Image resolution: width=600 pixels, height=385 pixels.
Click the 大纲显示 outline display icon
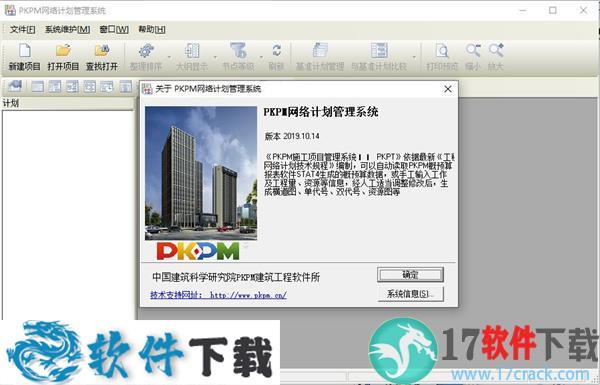click(192, 51)
